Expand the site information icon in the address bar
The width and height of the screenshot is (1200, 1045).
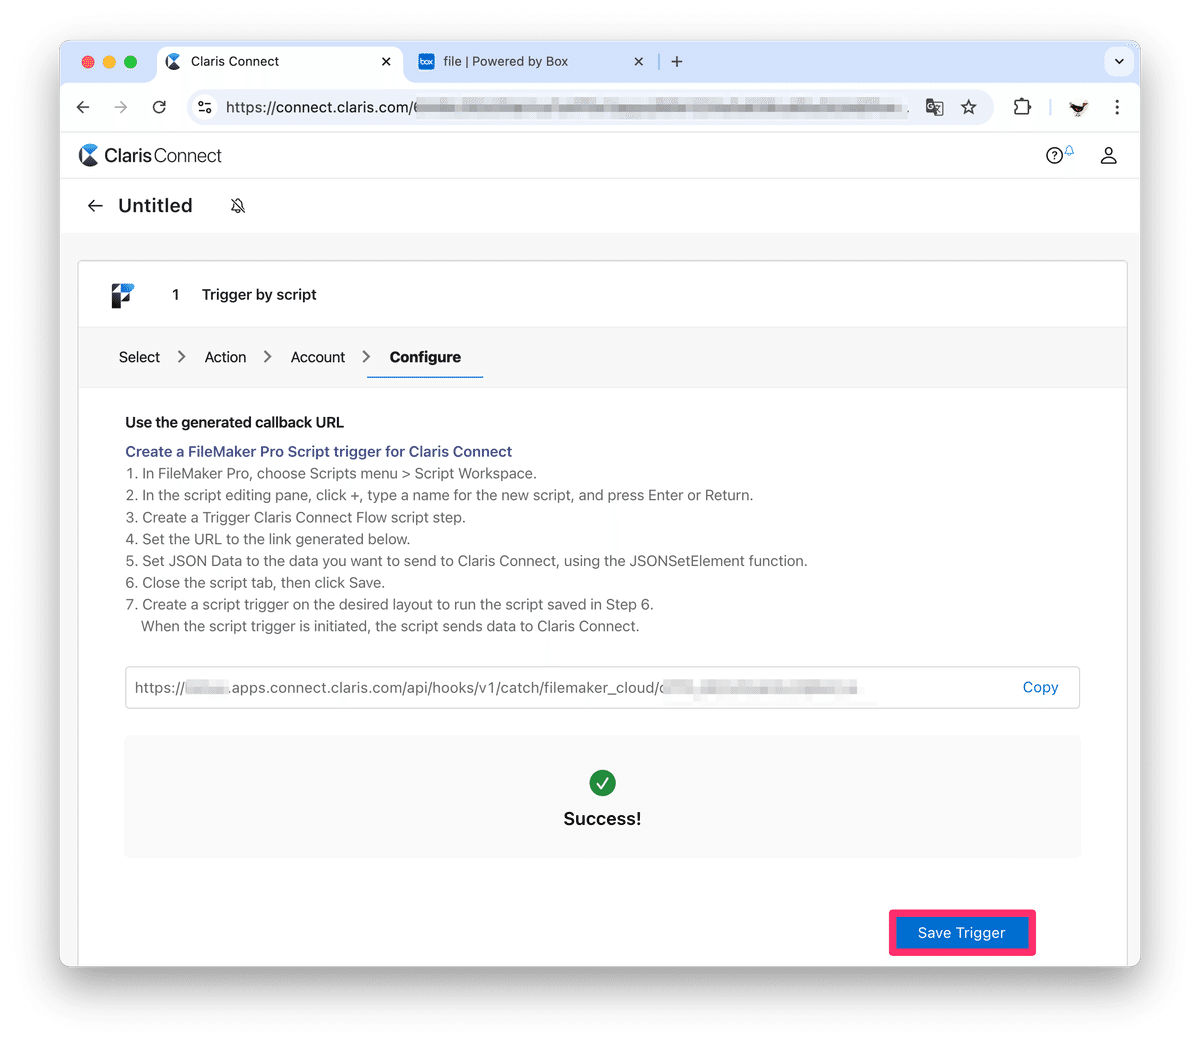(205, 107)
